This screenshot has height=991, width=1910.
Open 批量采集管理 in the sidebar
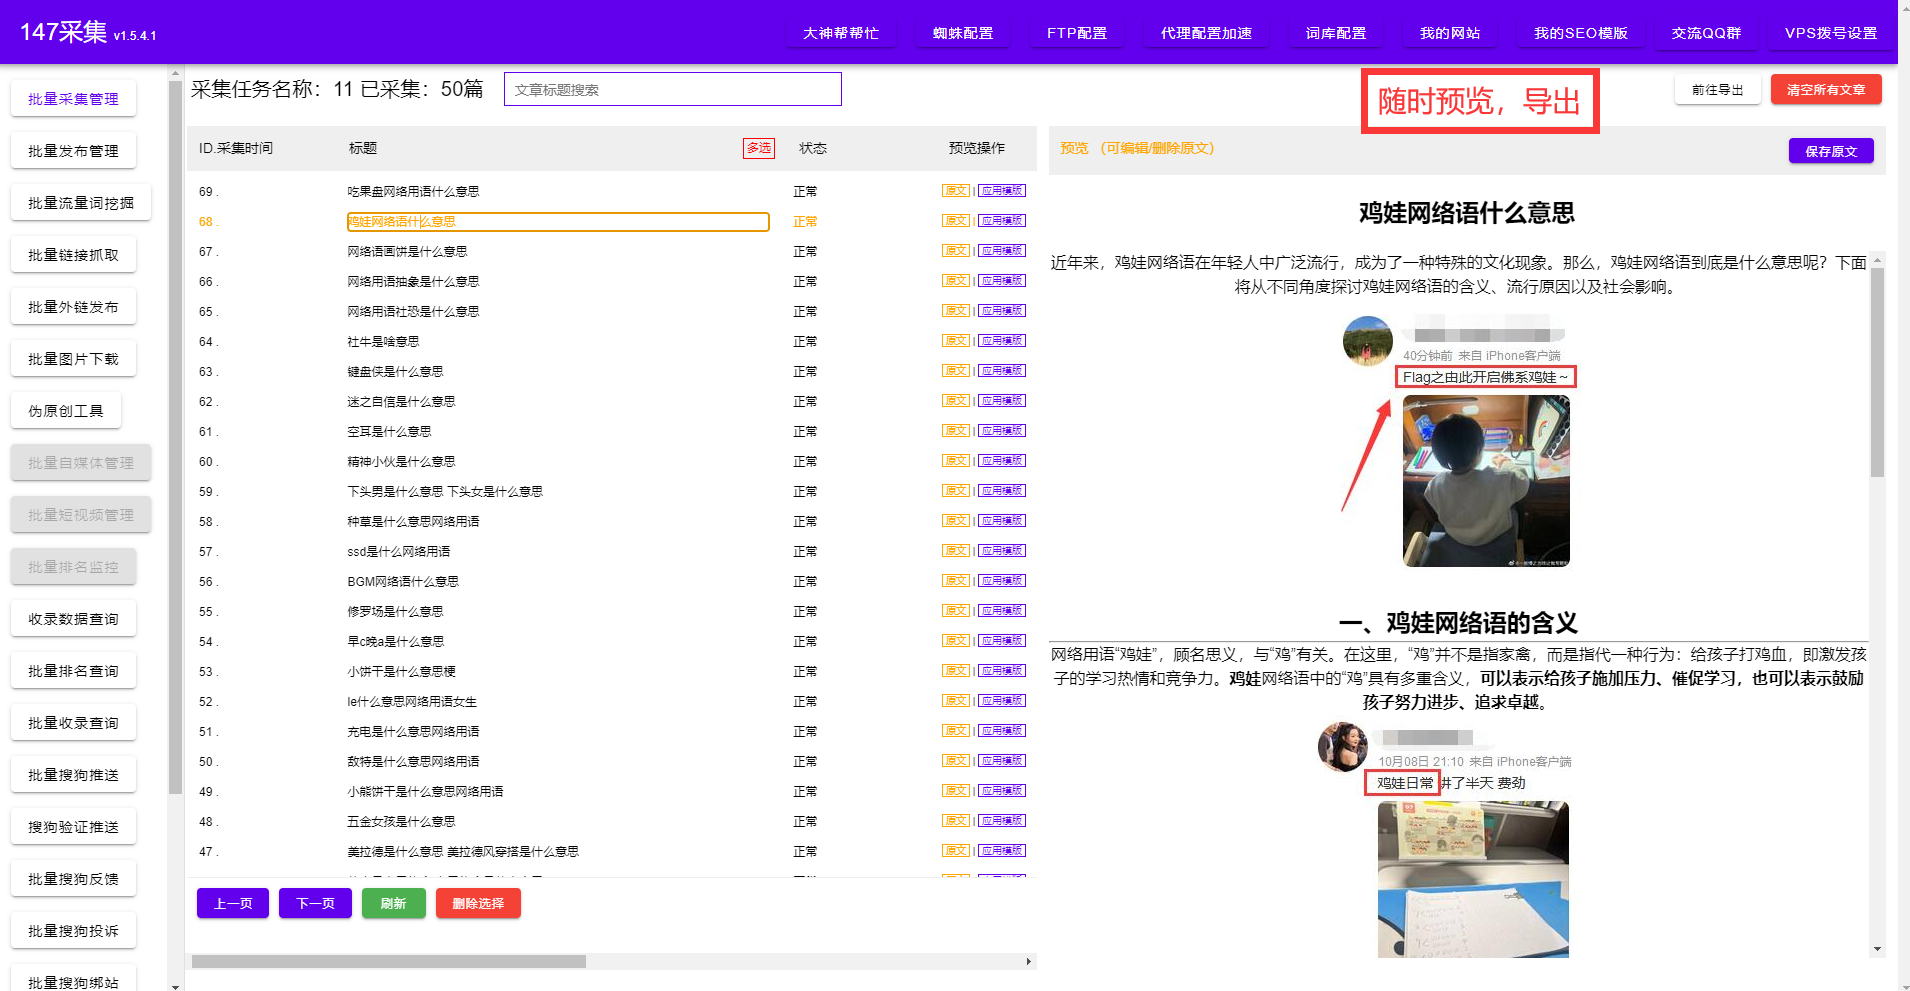(x=73, y=99)
